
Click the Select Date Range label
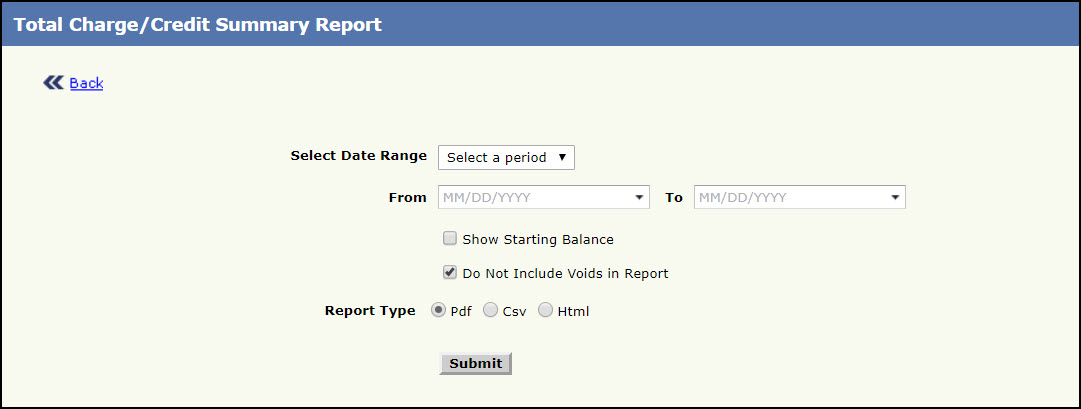coord(358,156)
